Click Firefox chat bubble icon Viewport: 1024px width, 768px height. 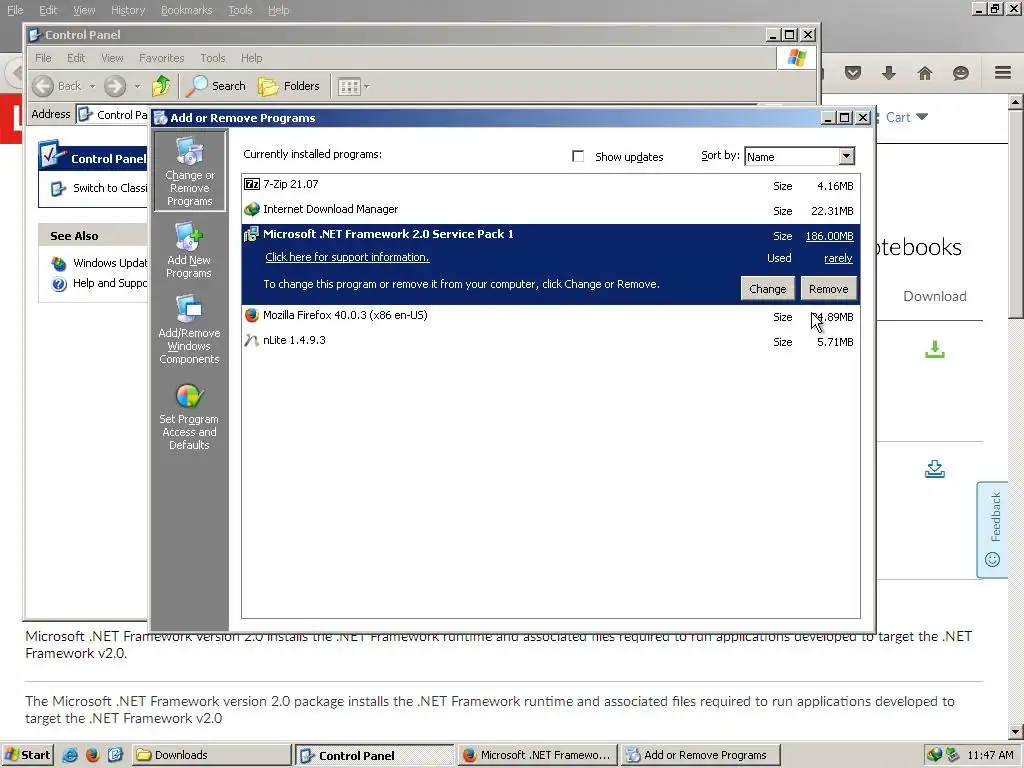point(961,73)
